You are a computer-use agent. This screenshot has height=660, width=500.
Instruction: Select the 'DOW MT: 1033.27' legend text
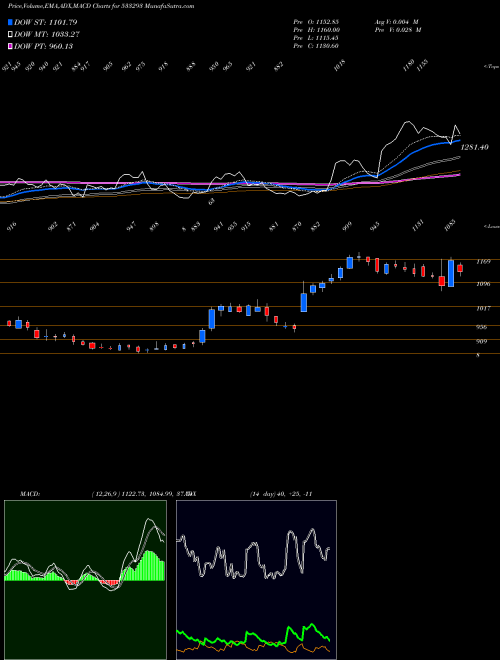pyautogui.click(x=47, y=34)
